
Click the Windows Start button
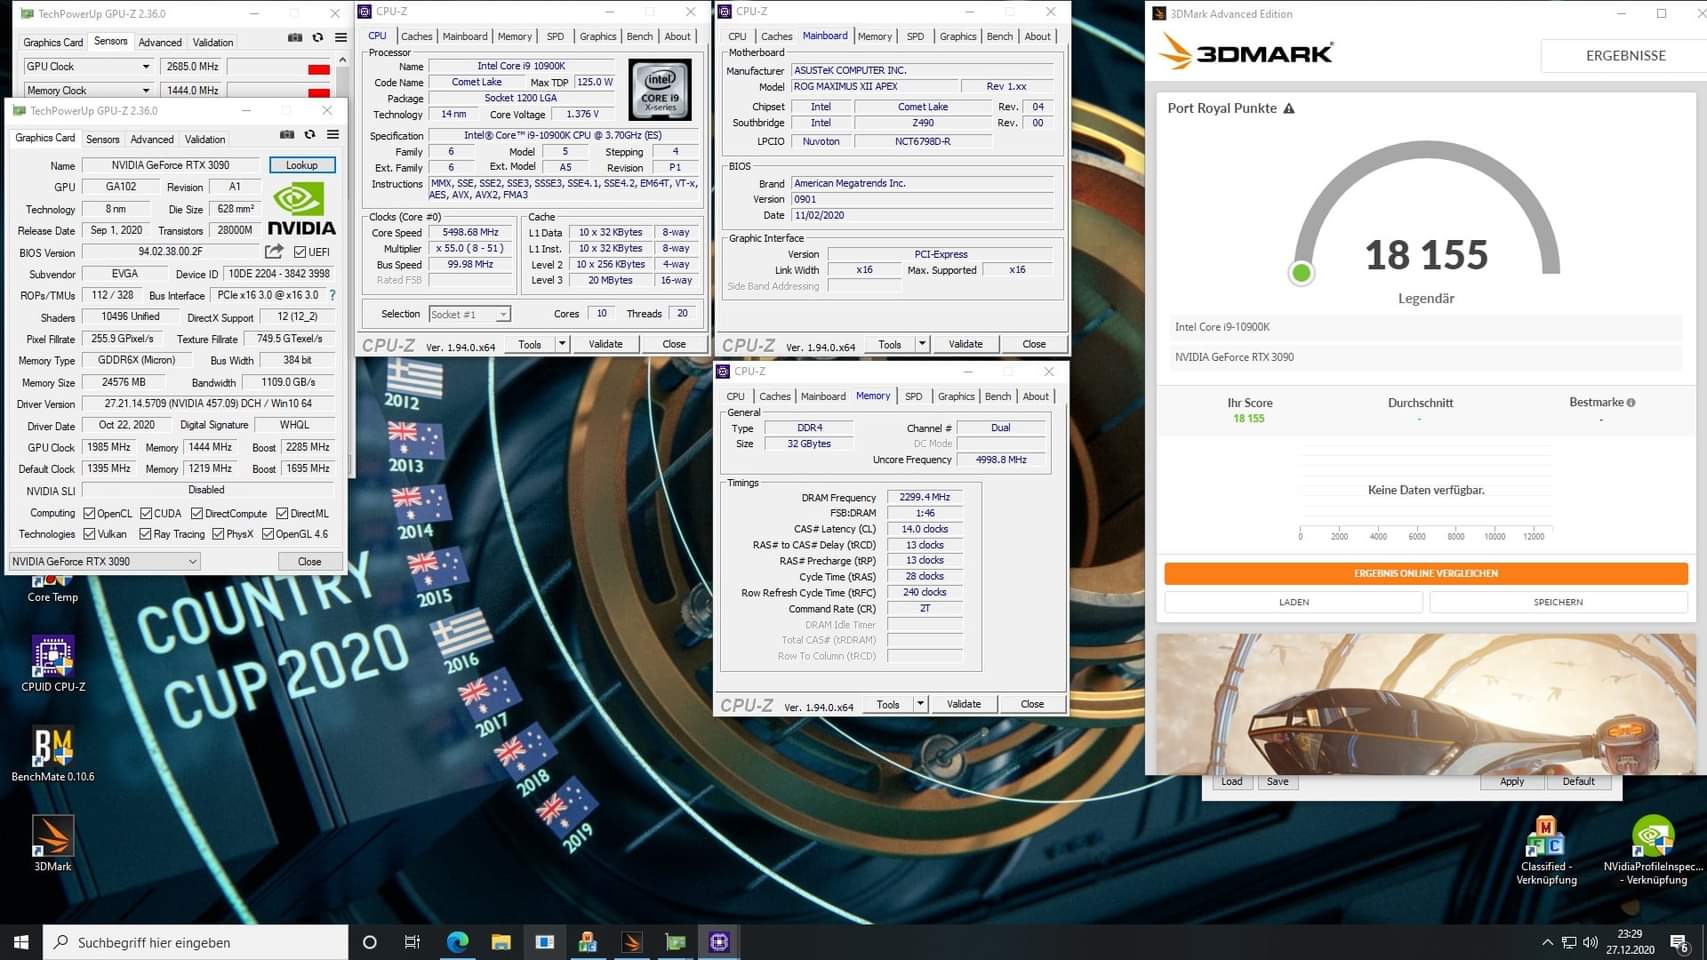coord(21,942)
